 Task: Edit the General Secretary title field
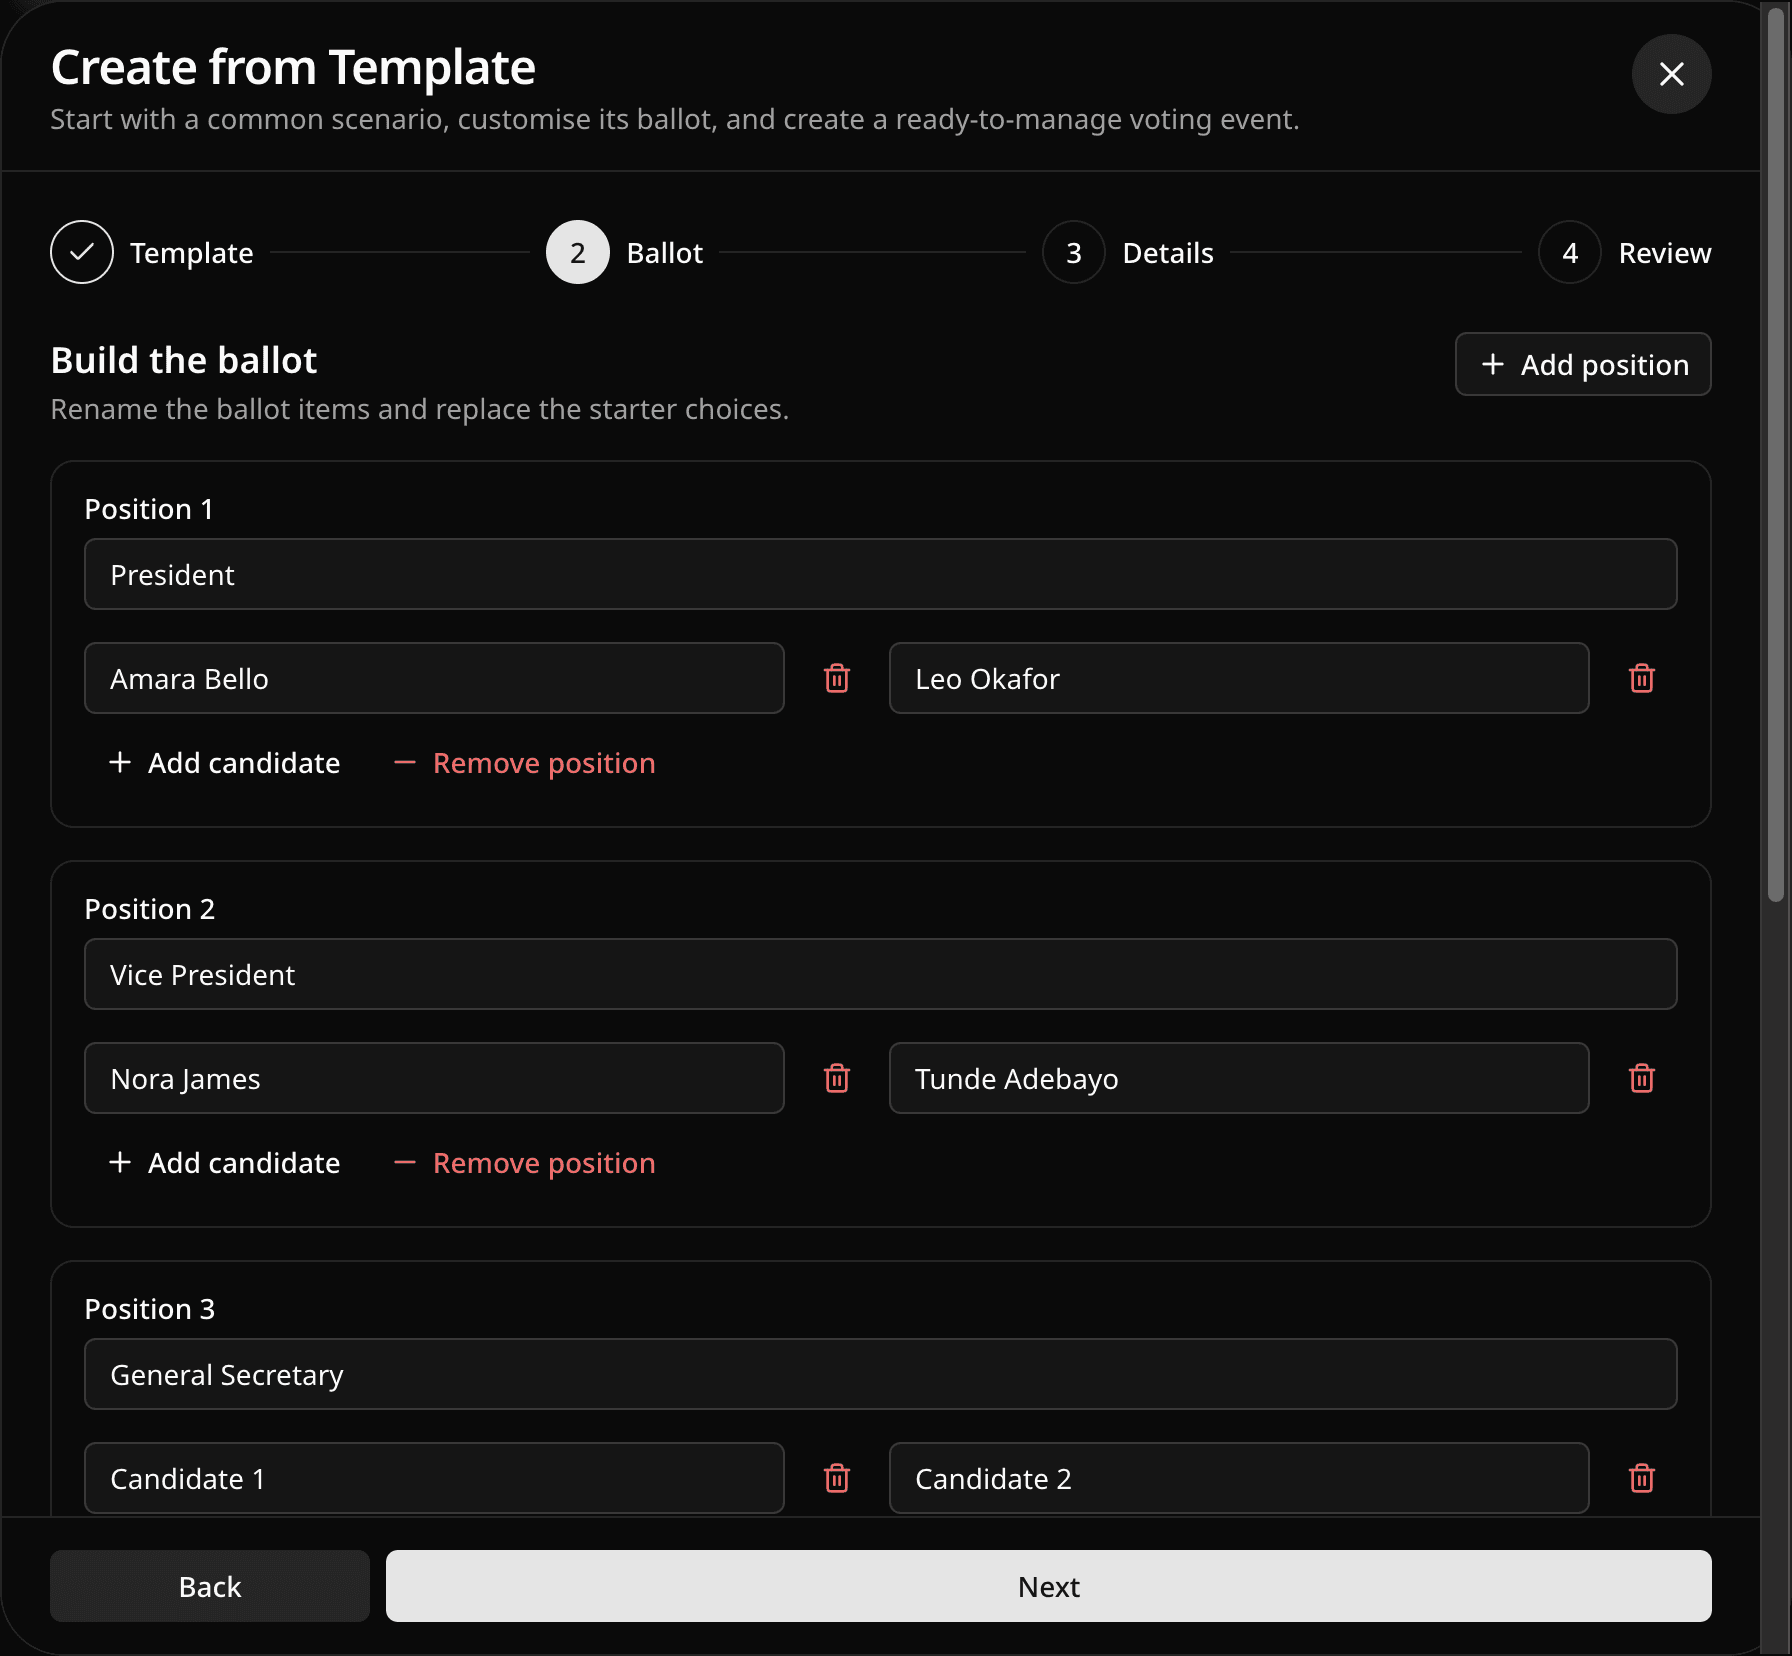click(x=880, y=1374)
